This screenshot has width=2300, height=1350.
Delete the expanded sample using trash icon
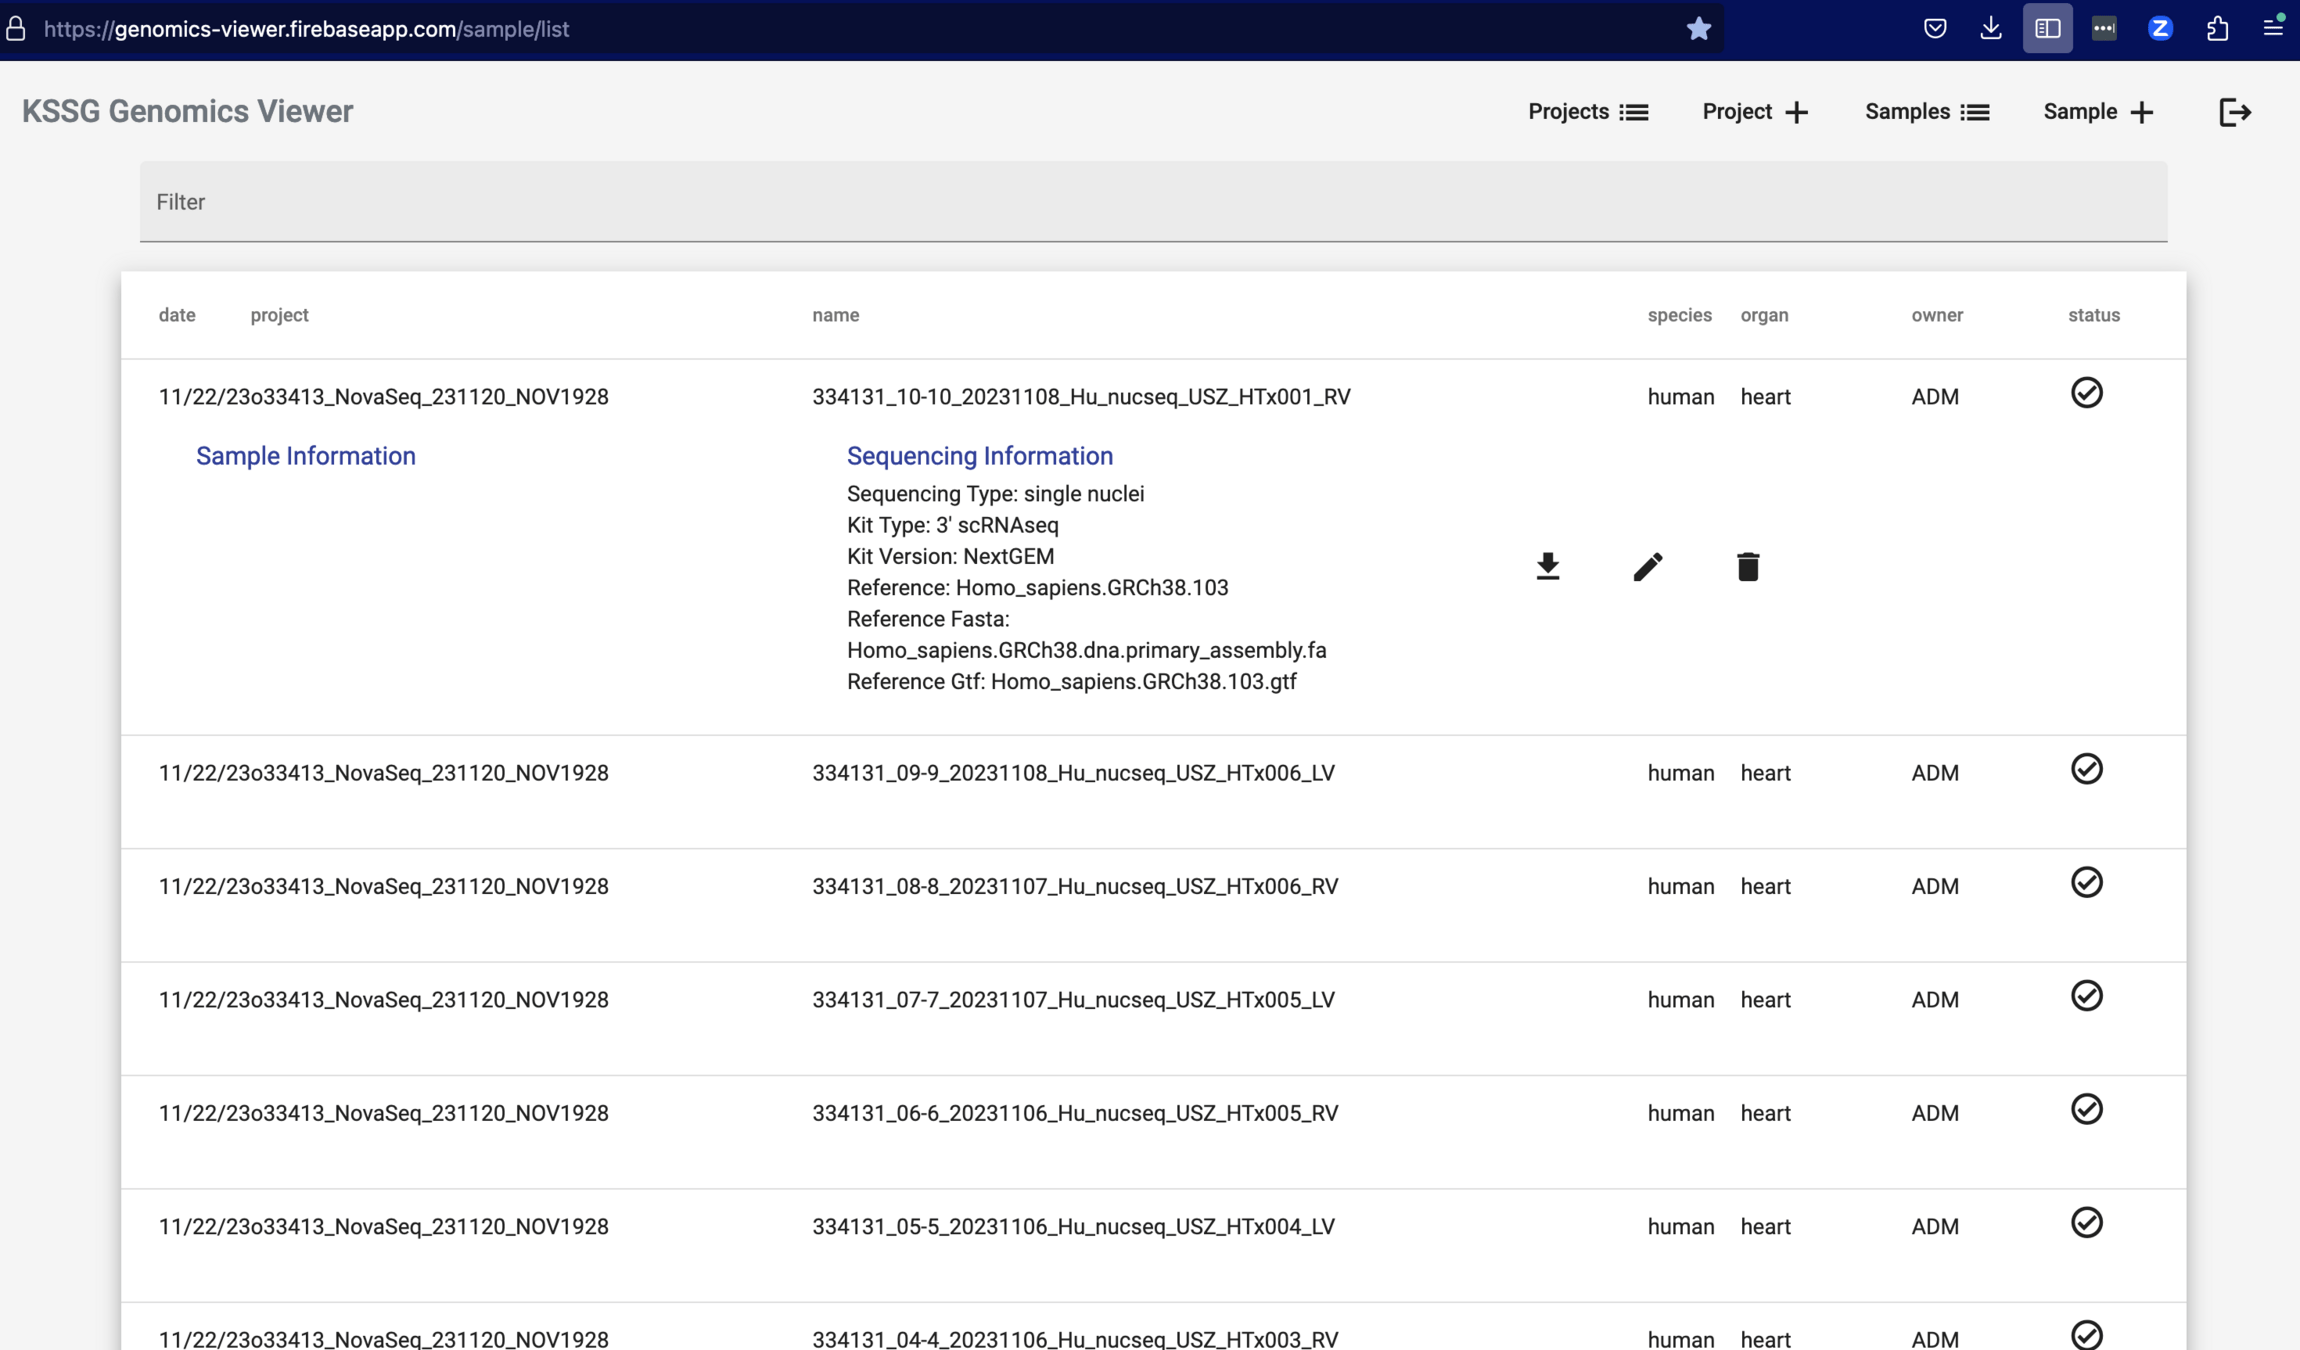(1747, 567)
